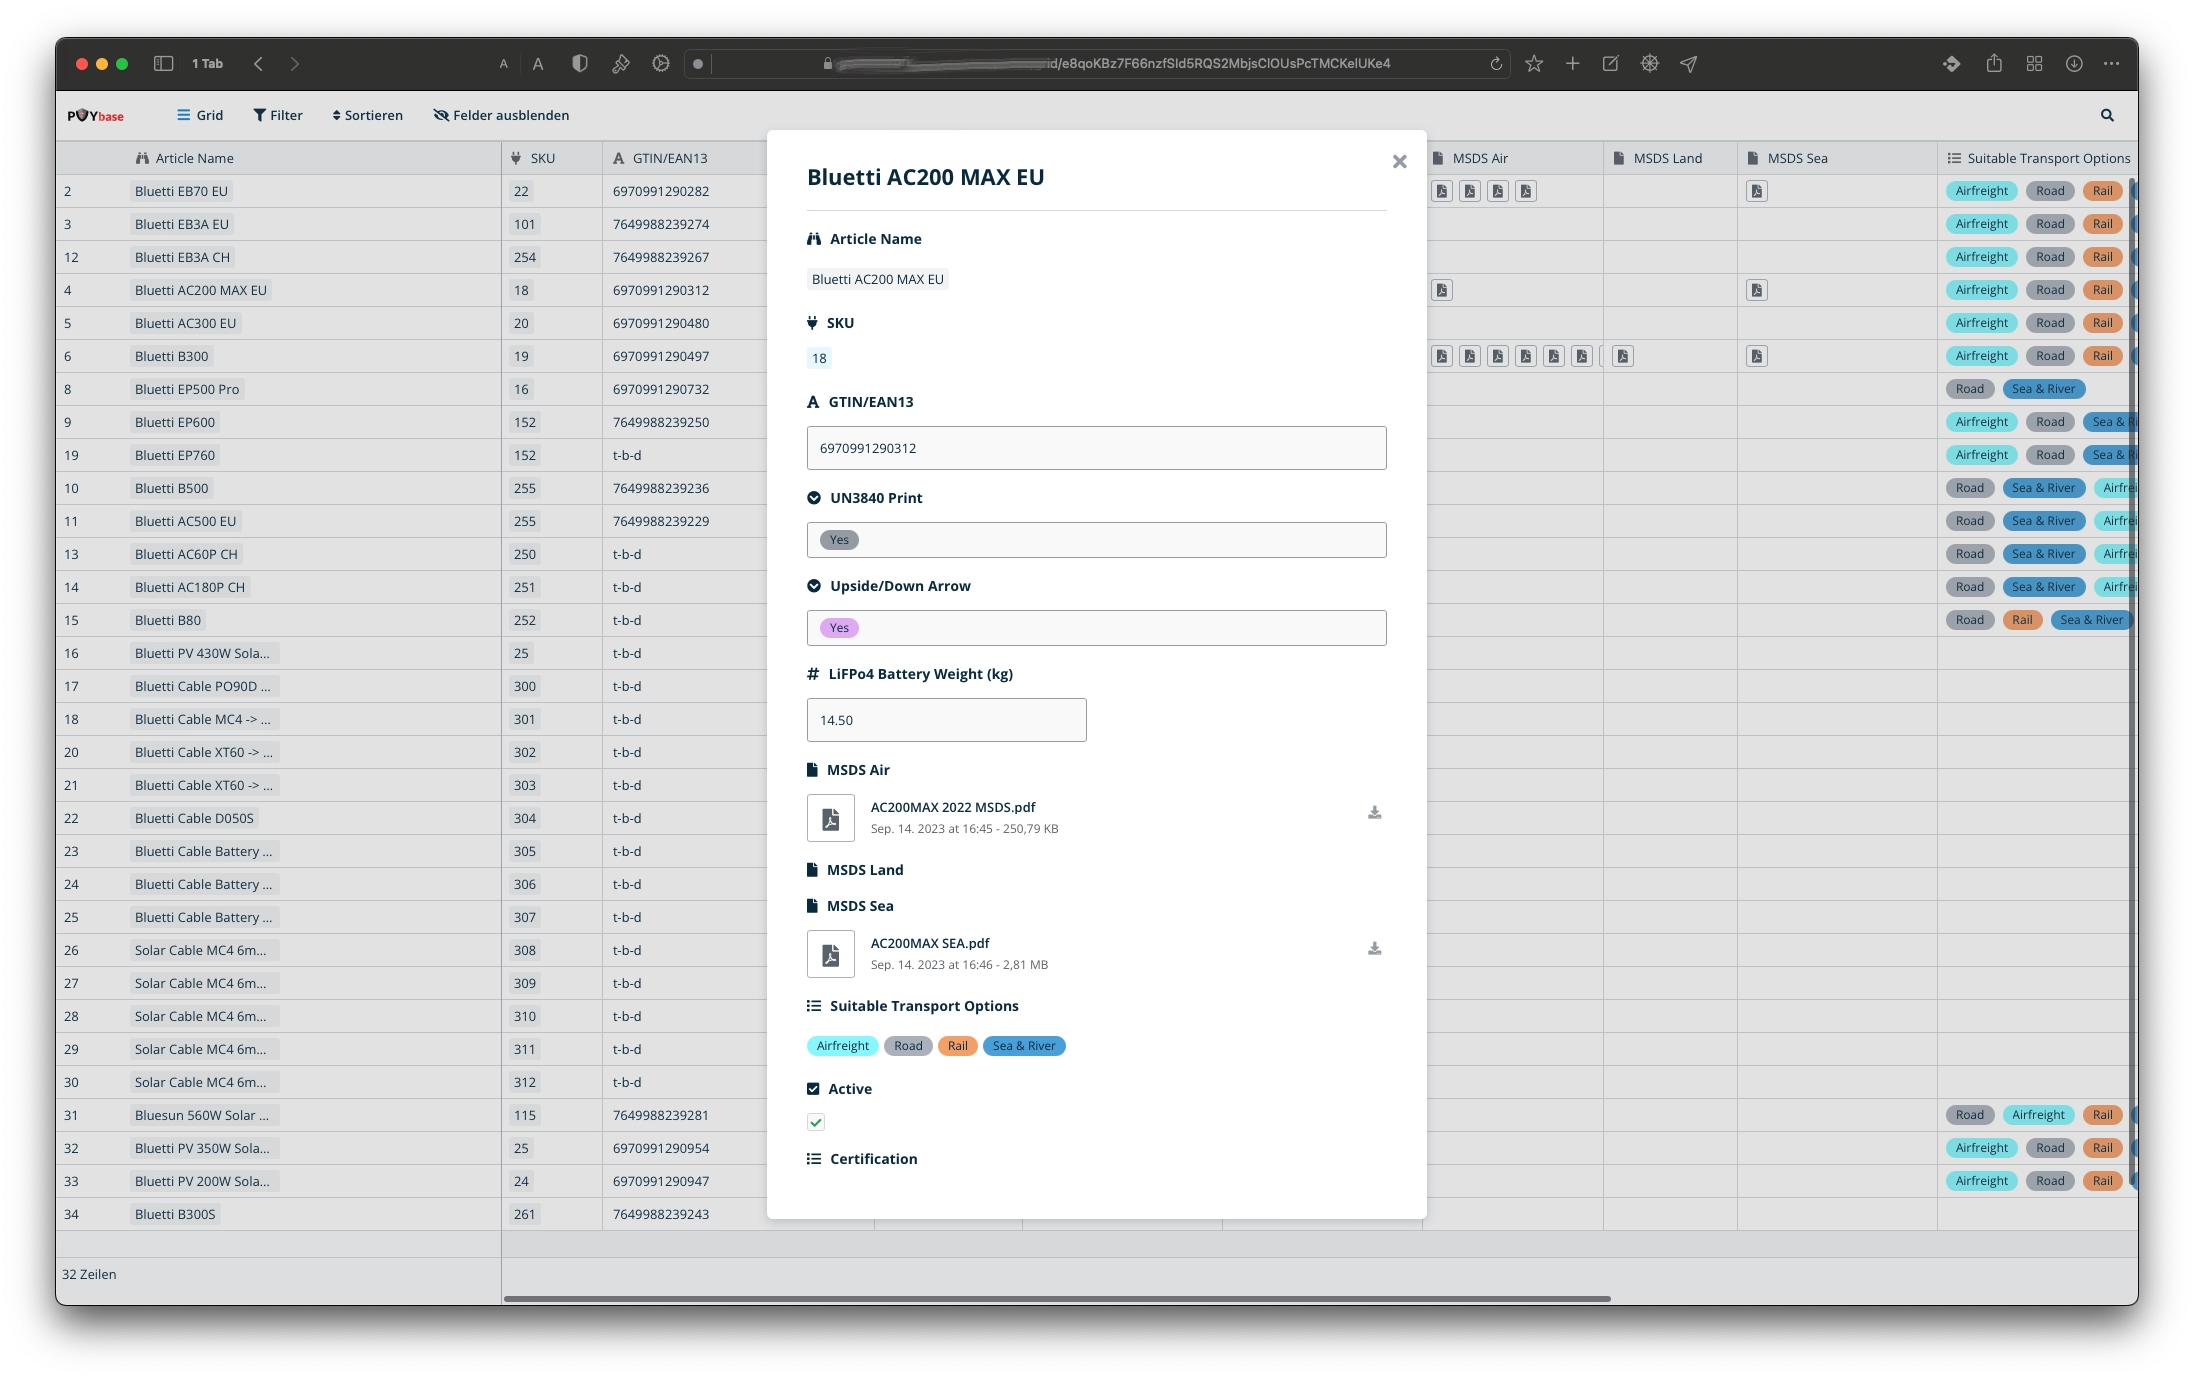Go back with the browser back arrow
Image resolution: width=2194 pixels, height=1379 pixels.
coord(258,63)
